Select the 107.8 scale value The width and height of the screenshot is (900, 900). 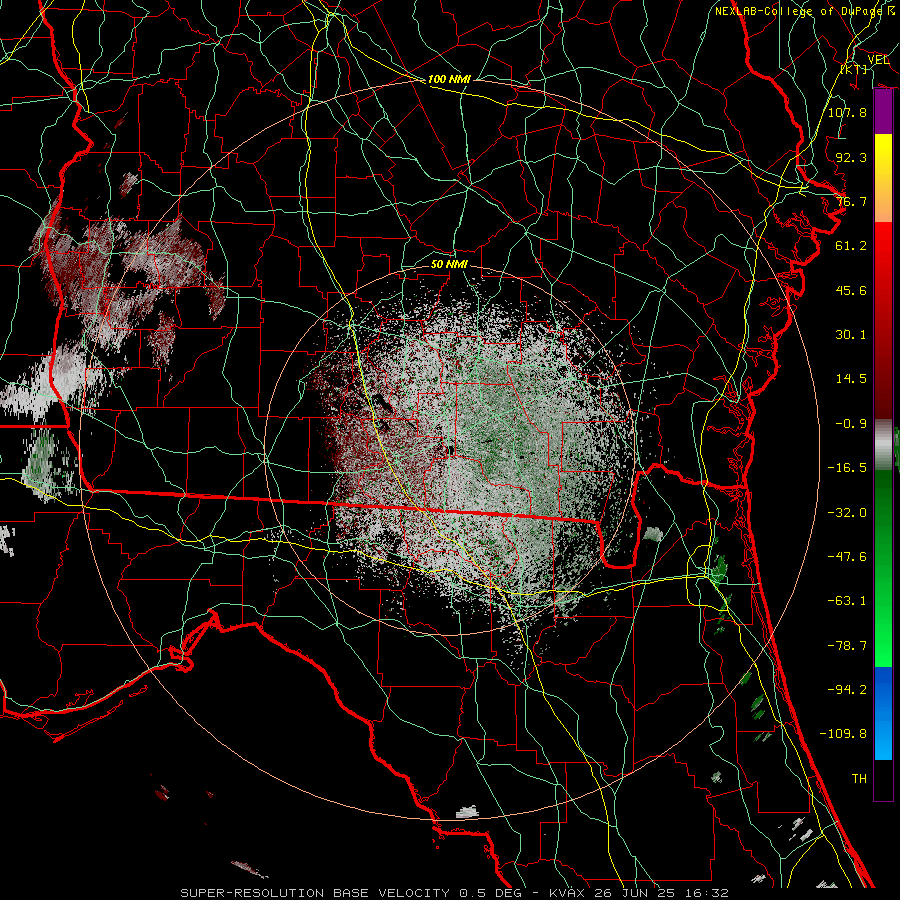(847, 112)
